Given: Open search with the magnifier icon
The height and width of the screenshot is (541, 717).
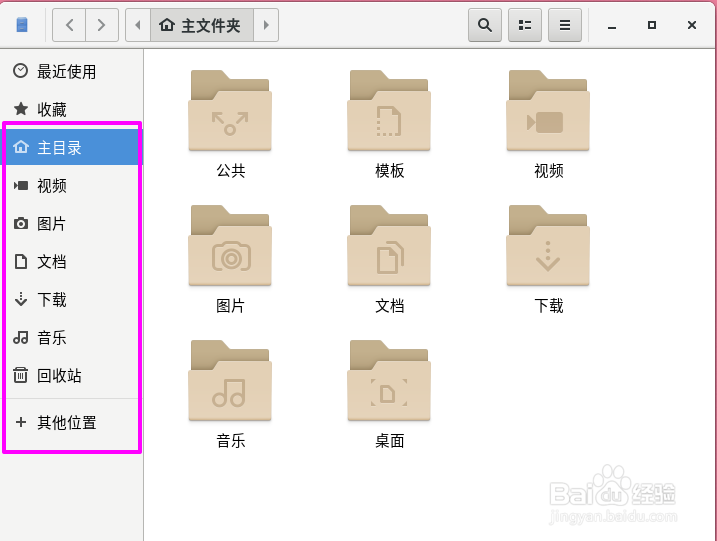Looking at the screenshot, I should pyautogui.click(x=485, y=25).
